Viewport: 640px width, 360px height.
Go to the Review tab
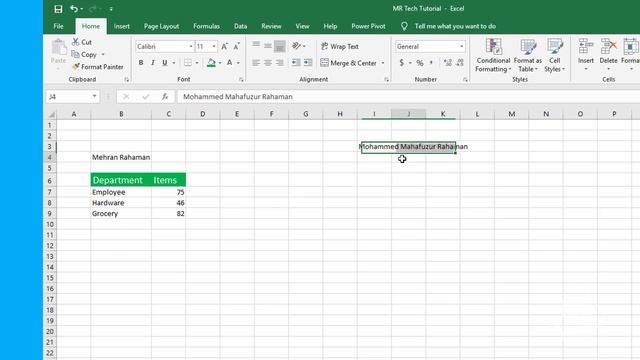pos(271,26)
